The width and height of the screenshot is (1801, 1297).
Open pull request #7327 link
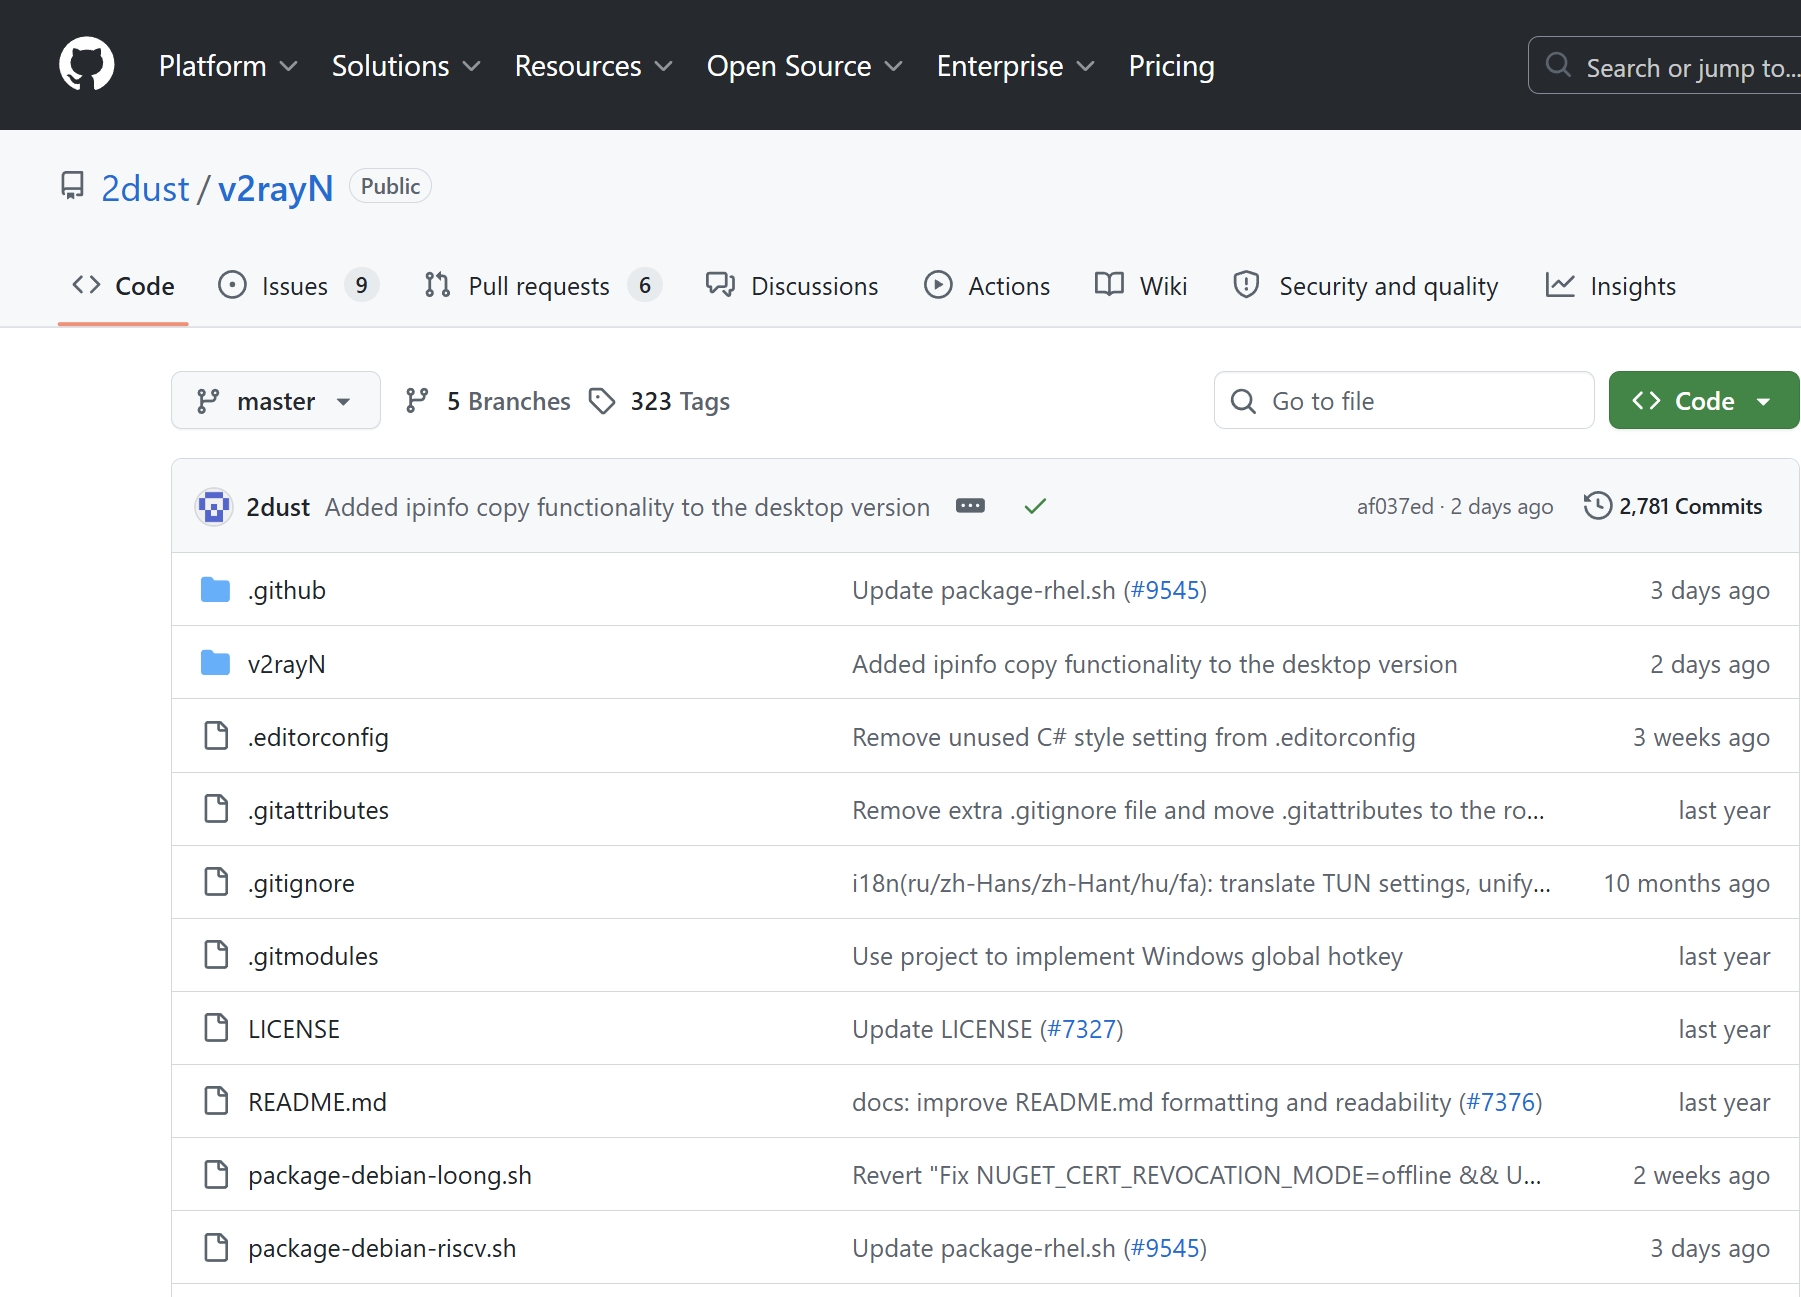[1081, 1029]
